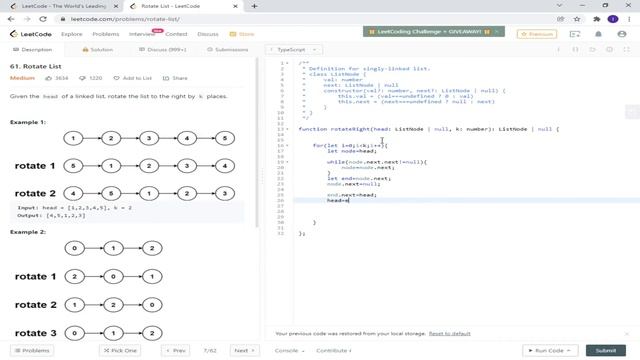Dismiss the LeetCoding Challenge banner

[x=497, y=31]
